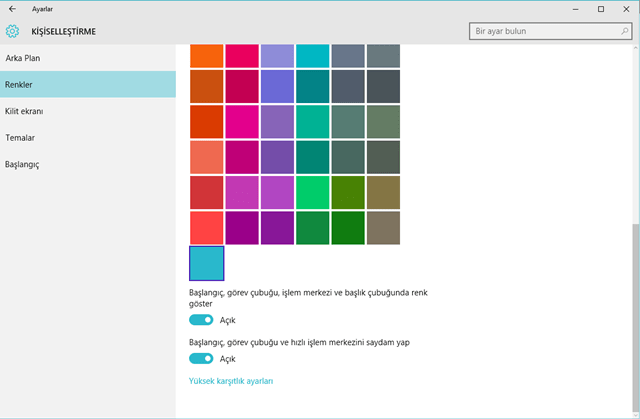Open the Başlangıç settings section
This screenshot has height=419, width=640.
[x=88, y=164]
